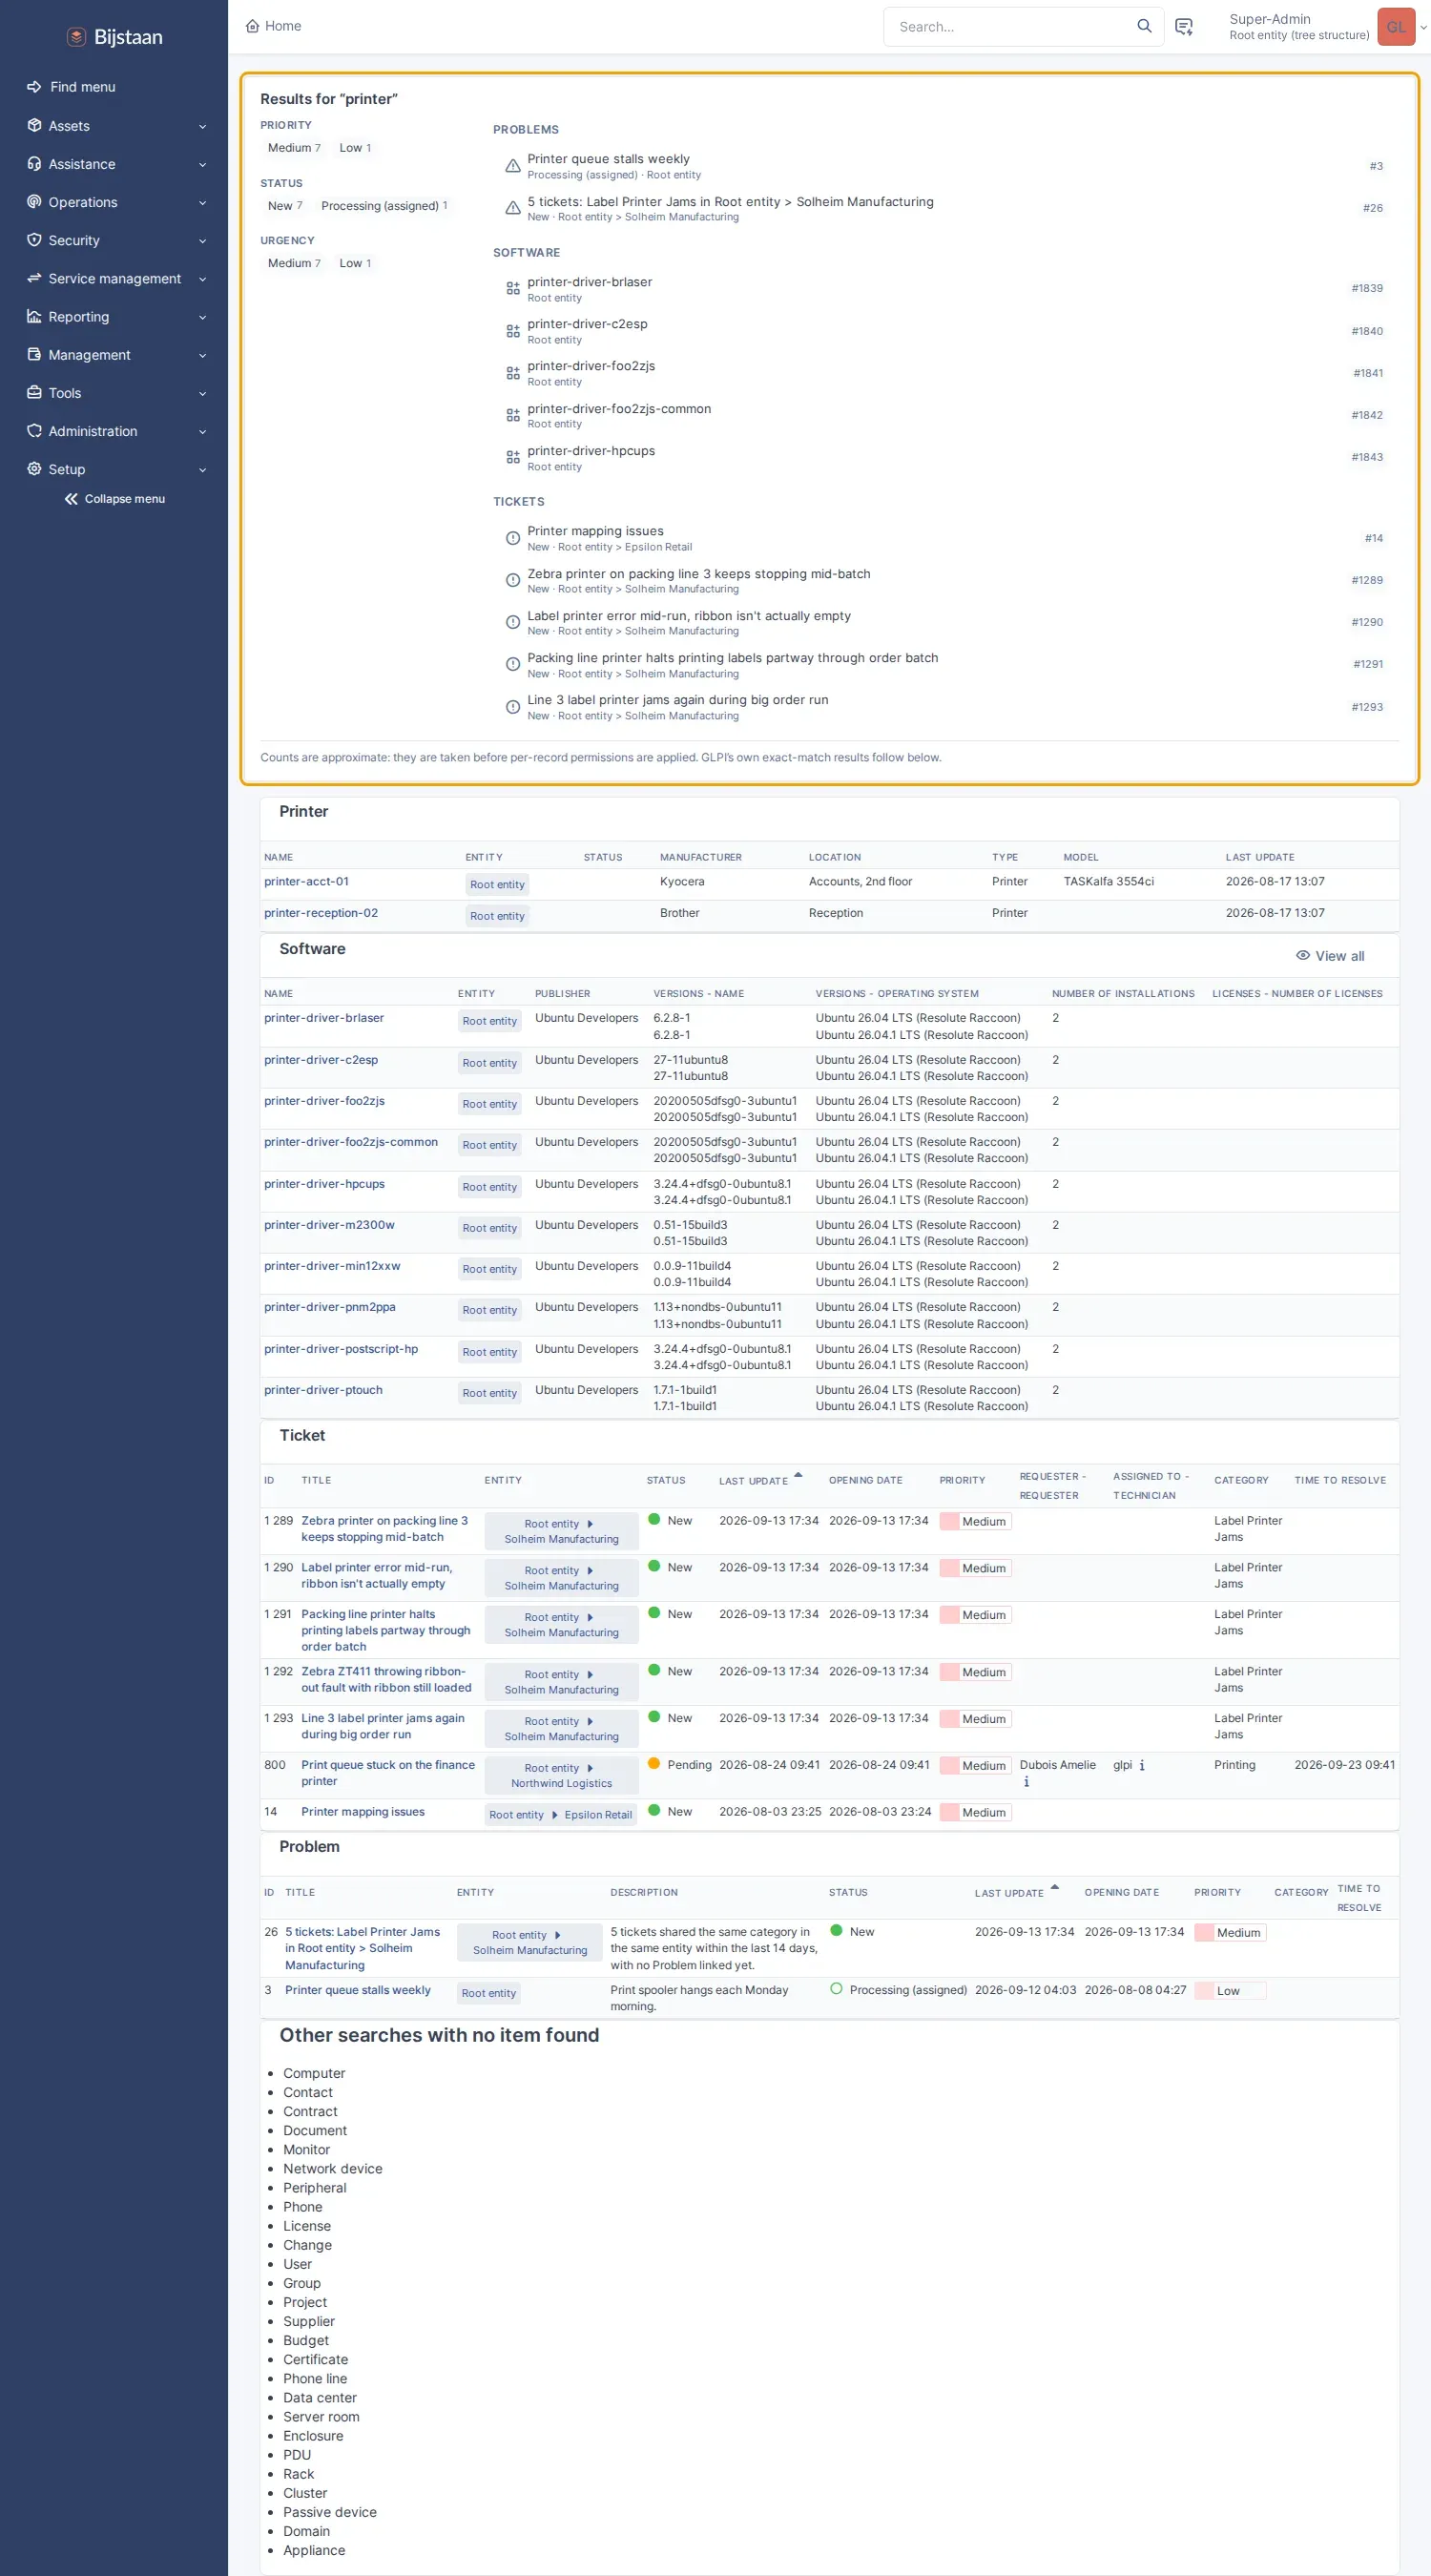1431x2576 pixels.
Task: Click the global Search input field
Action: pos(1010,27)
